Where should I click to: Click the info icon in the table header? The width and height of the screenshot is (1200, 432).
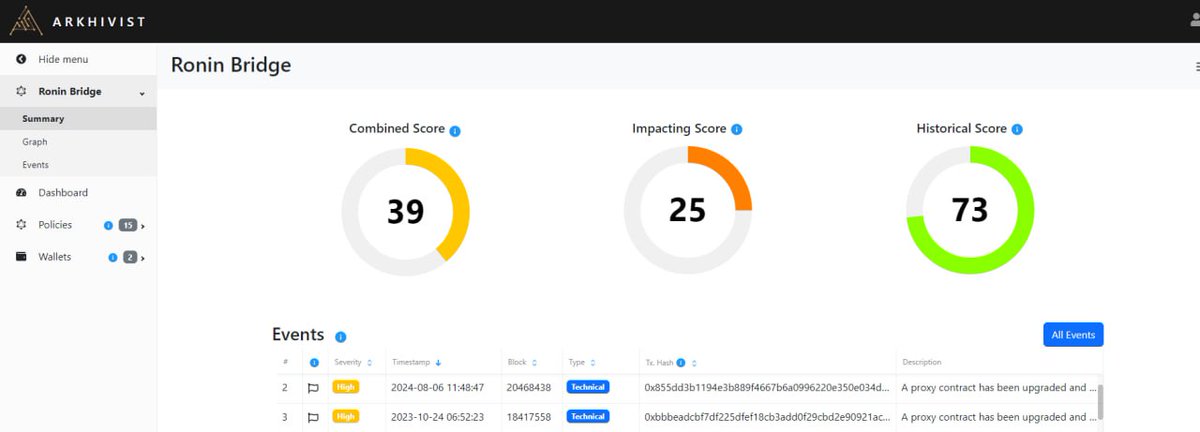pyautogui.click(x=314, y=362)
